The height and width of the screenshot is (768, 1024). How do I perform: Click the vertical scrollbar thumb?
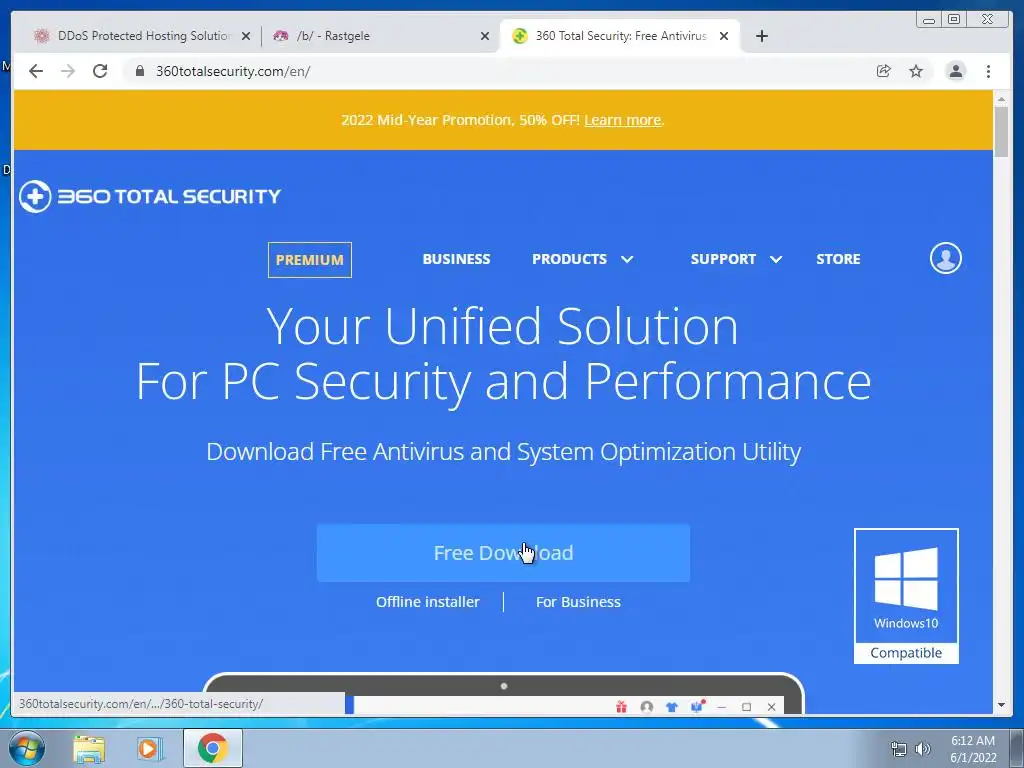pos(1001,131)
